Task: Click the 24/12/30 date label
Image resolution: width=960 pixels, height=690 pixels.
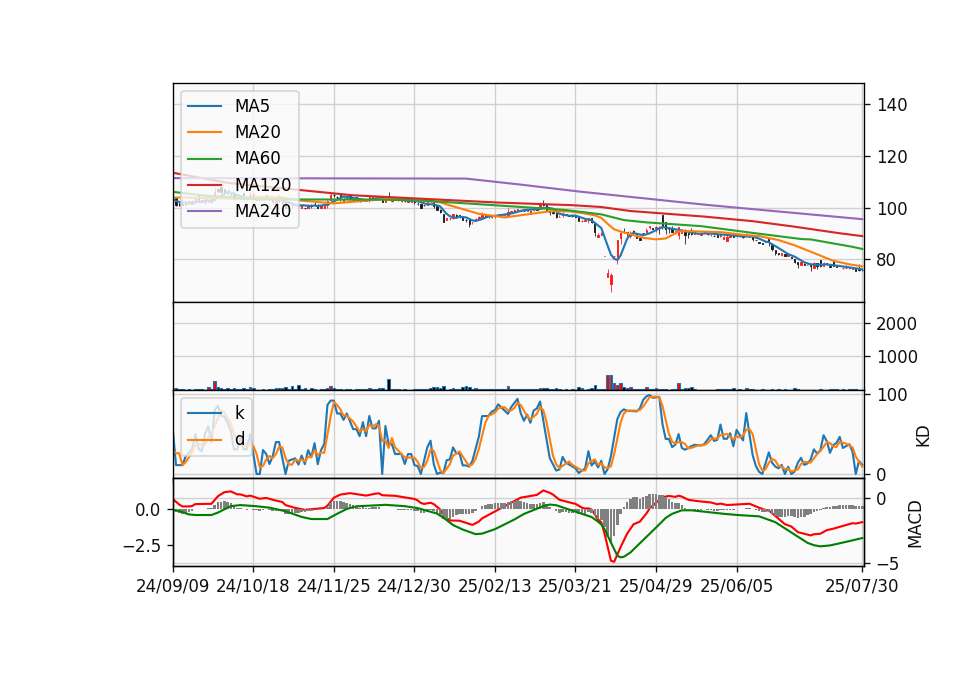Action: click(414, 586)
